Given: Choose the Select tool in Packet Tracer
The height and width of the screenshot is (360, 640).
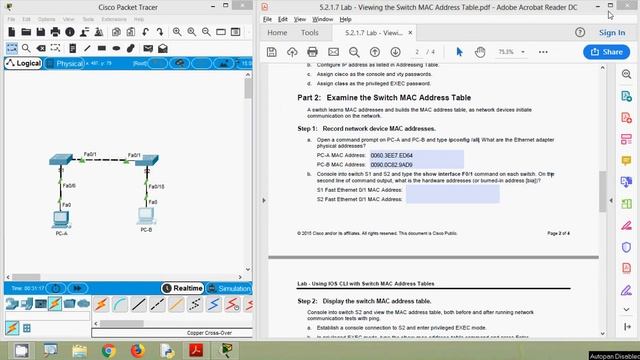Looking at the screenshot, I should tap(12, 49).
